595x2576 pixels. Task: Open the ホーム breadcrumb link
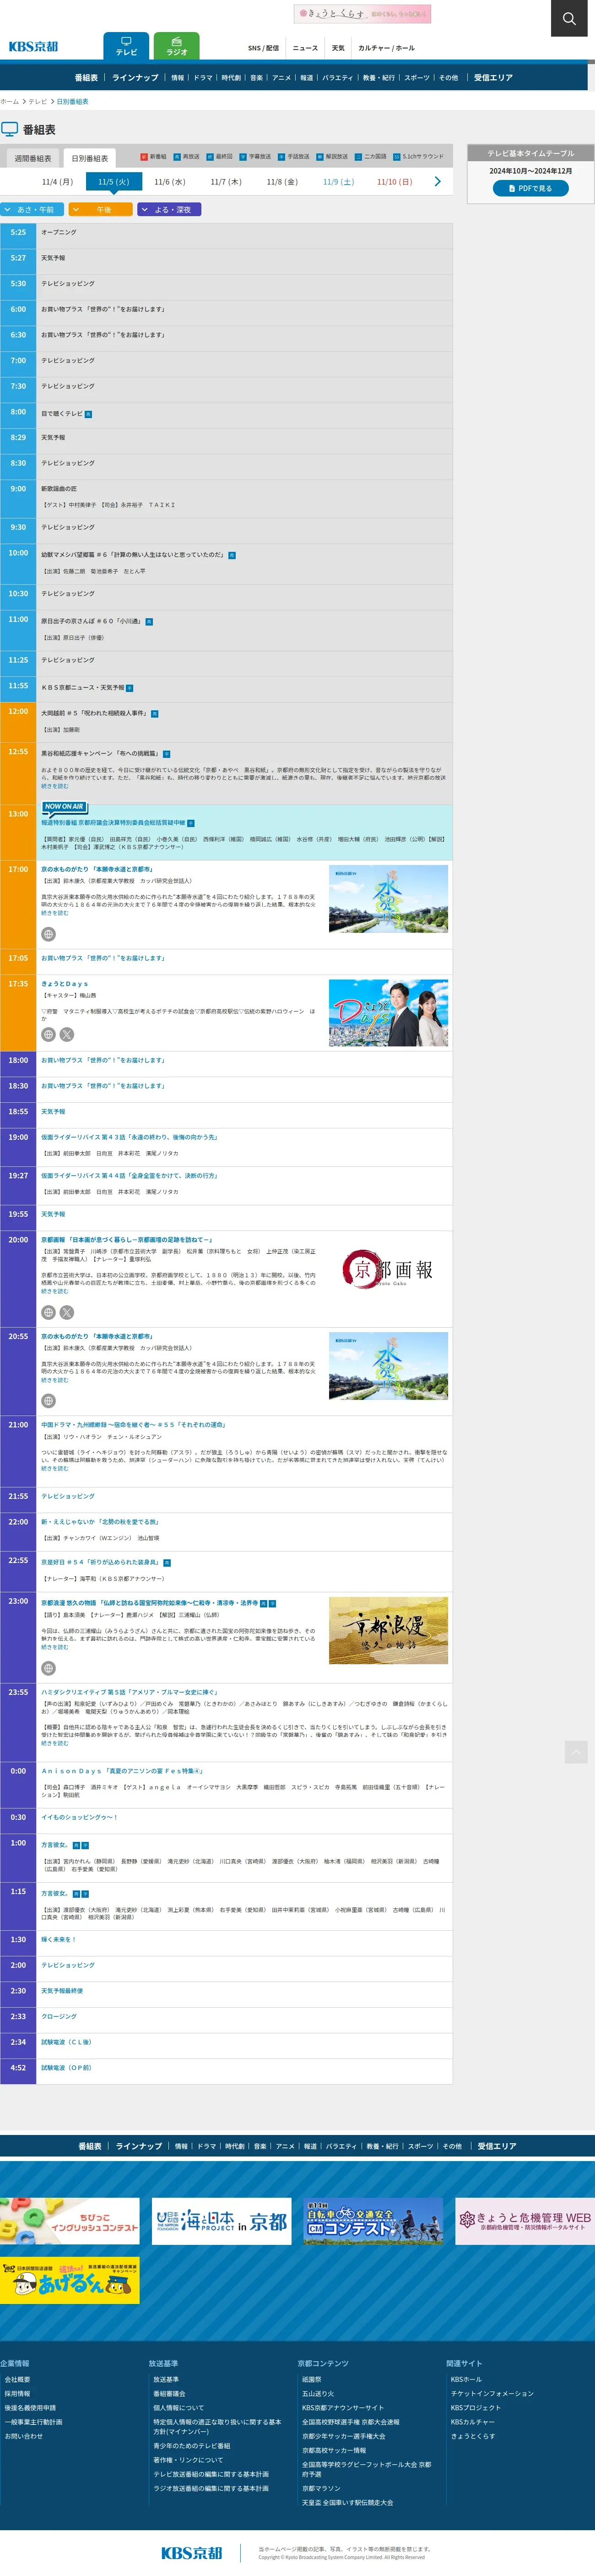(x=9, y=102)
